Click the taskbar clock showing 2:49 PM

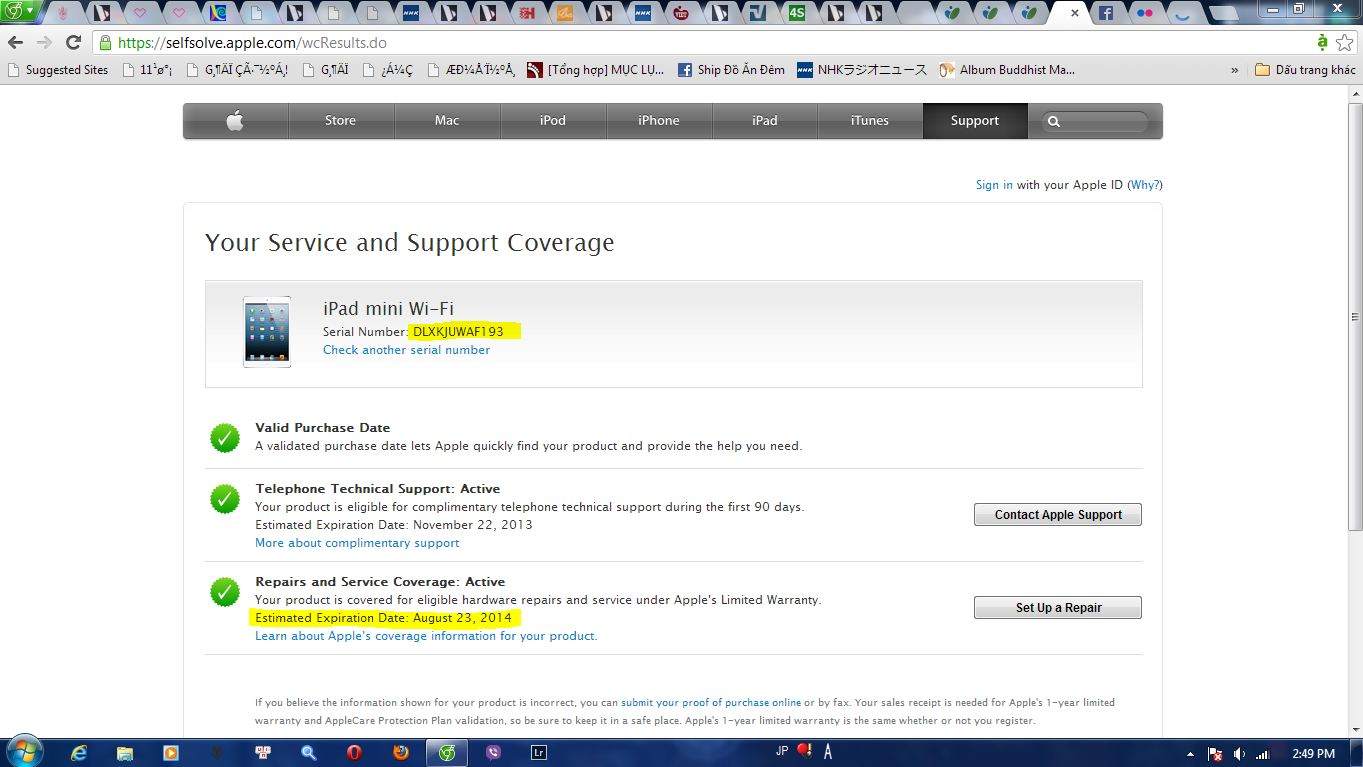pos(1313,754)
